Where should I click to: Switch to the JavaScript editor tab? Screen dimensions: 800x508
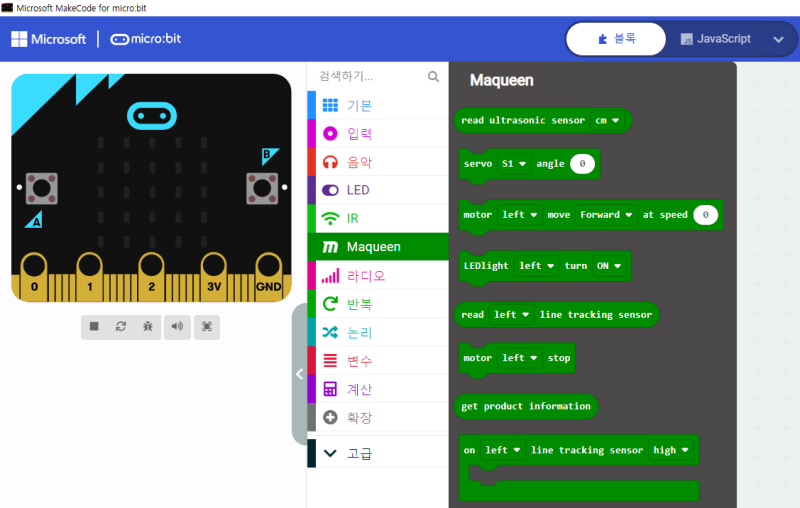[x=715, y=39]
